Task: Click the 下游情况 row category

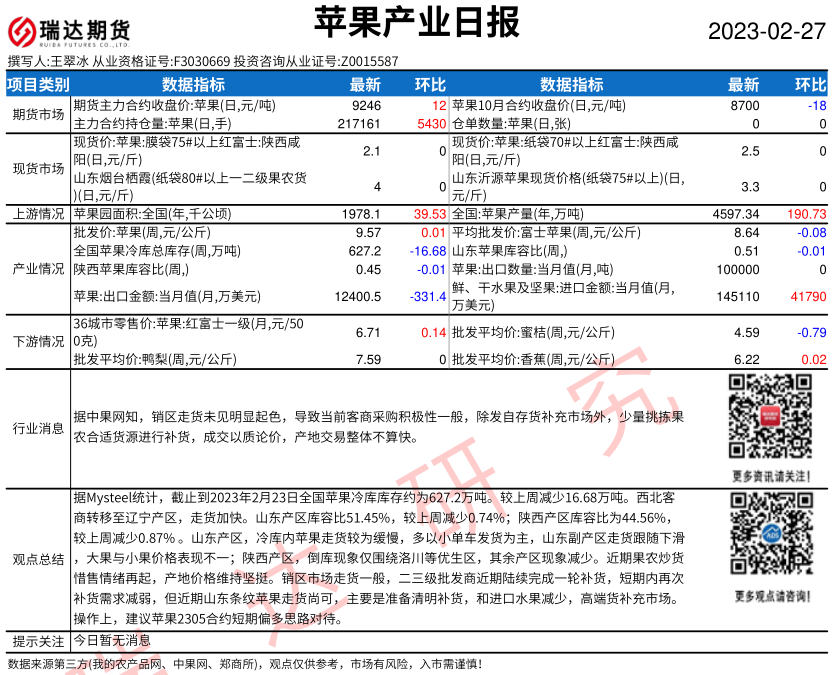Action: 38,341
